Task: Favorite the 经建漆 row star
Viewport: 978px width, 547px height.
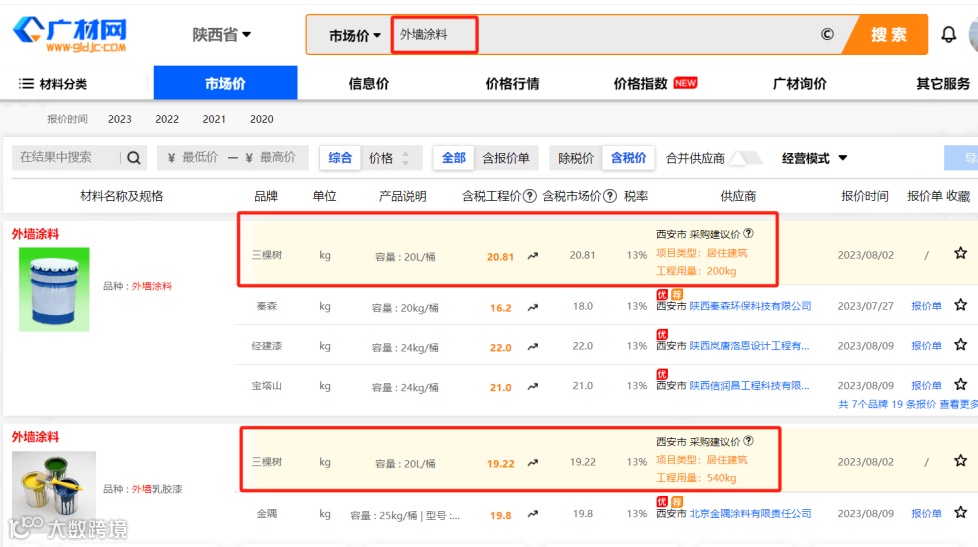Action: pos(960,345)
